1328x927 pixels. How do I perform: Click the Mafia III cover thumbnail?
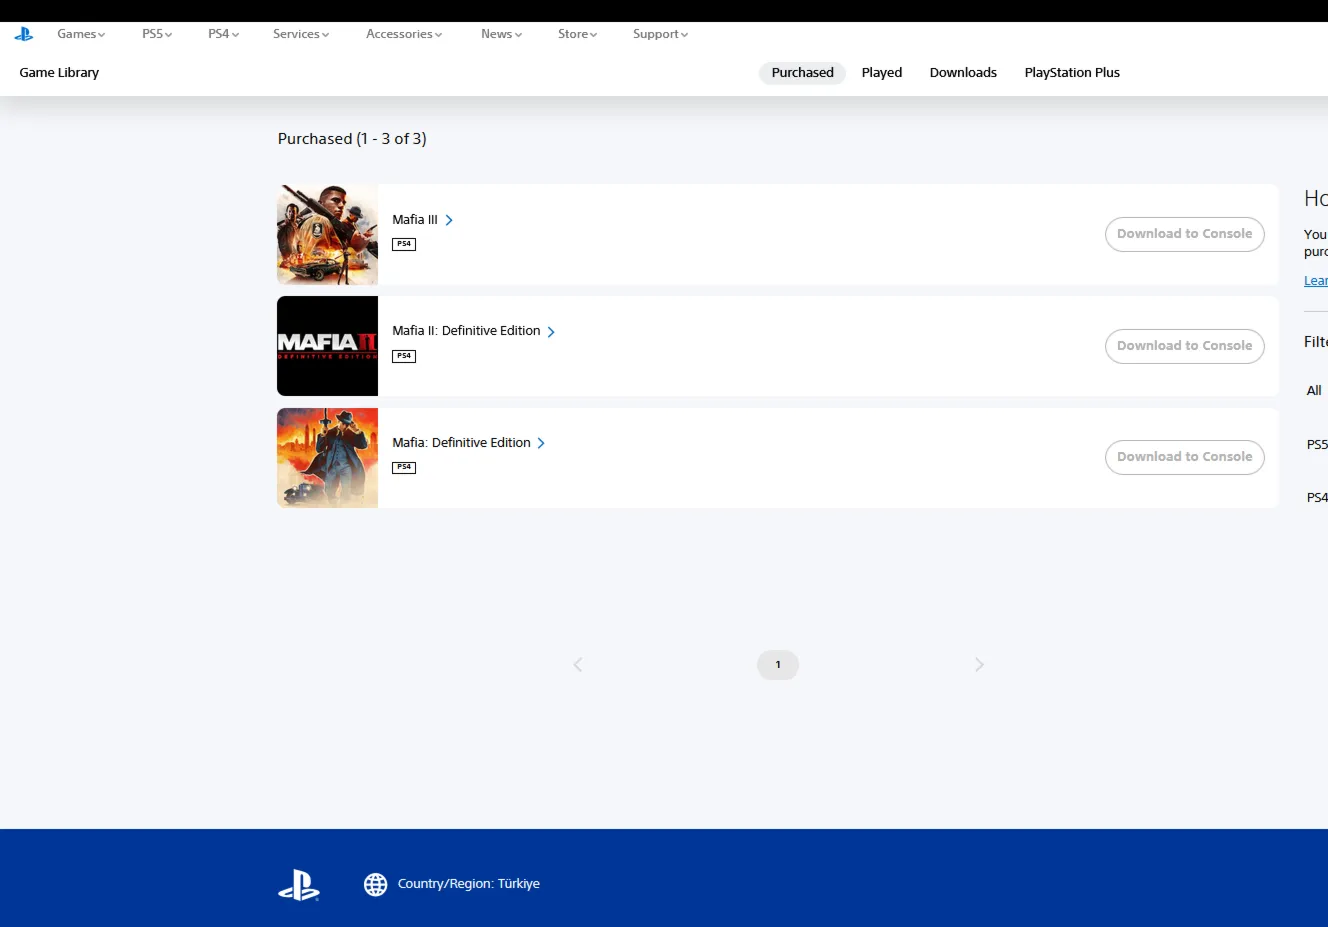click(327, 235)
